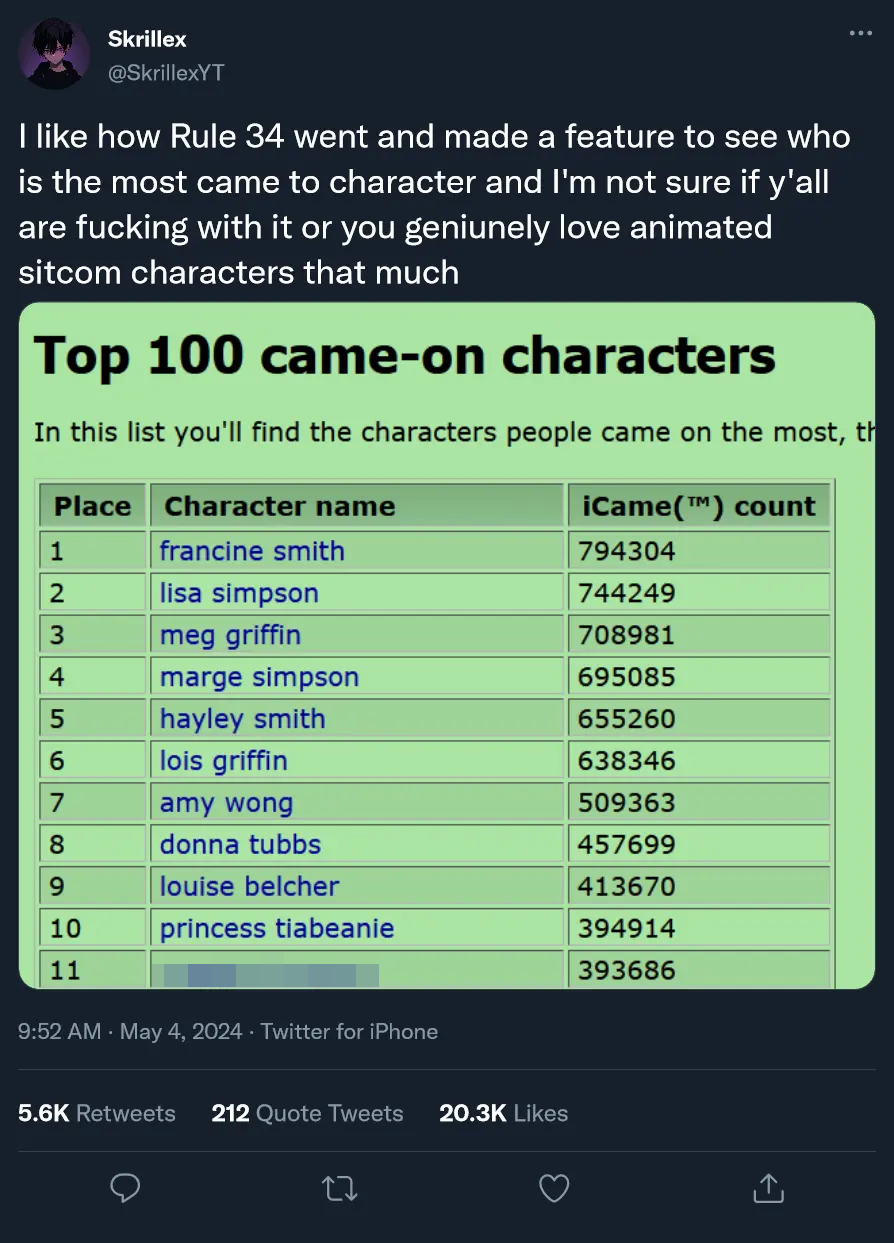Share the tweet via upload icon

(768, 1187)
